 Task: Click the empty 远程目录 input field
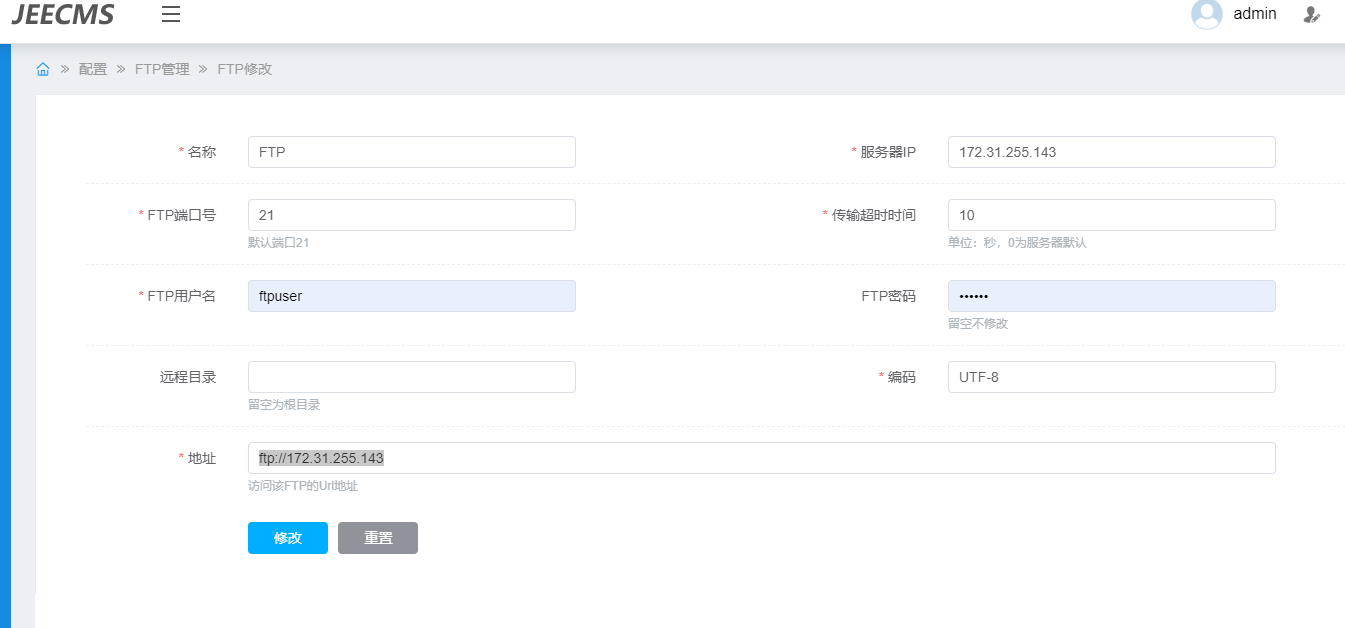point(411,377)
